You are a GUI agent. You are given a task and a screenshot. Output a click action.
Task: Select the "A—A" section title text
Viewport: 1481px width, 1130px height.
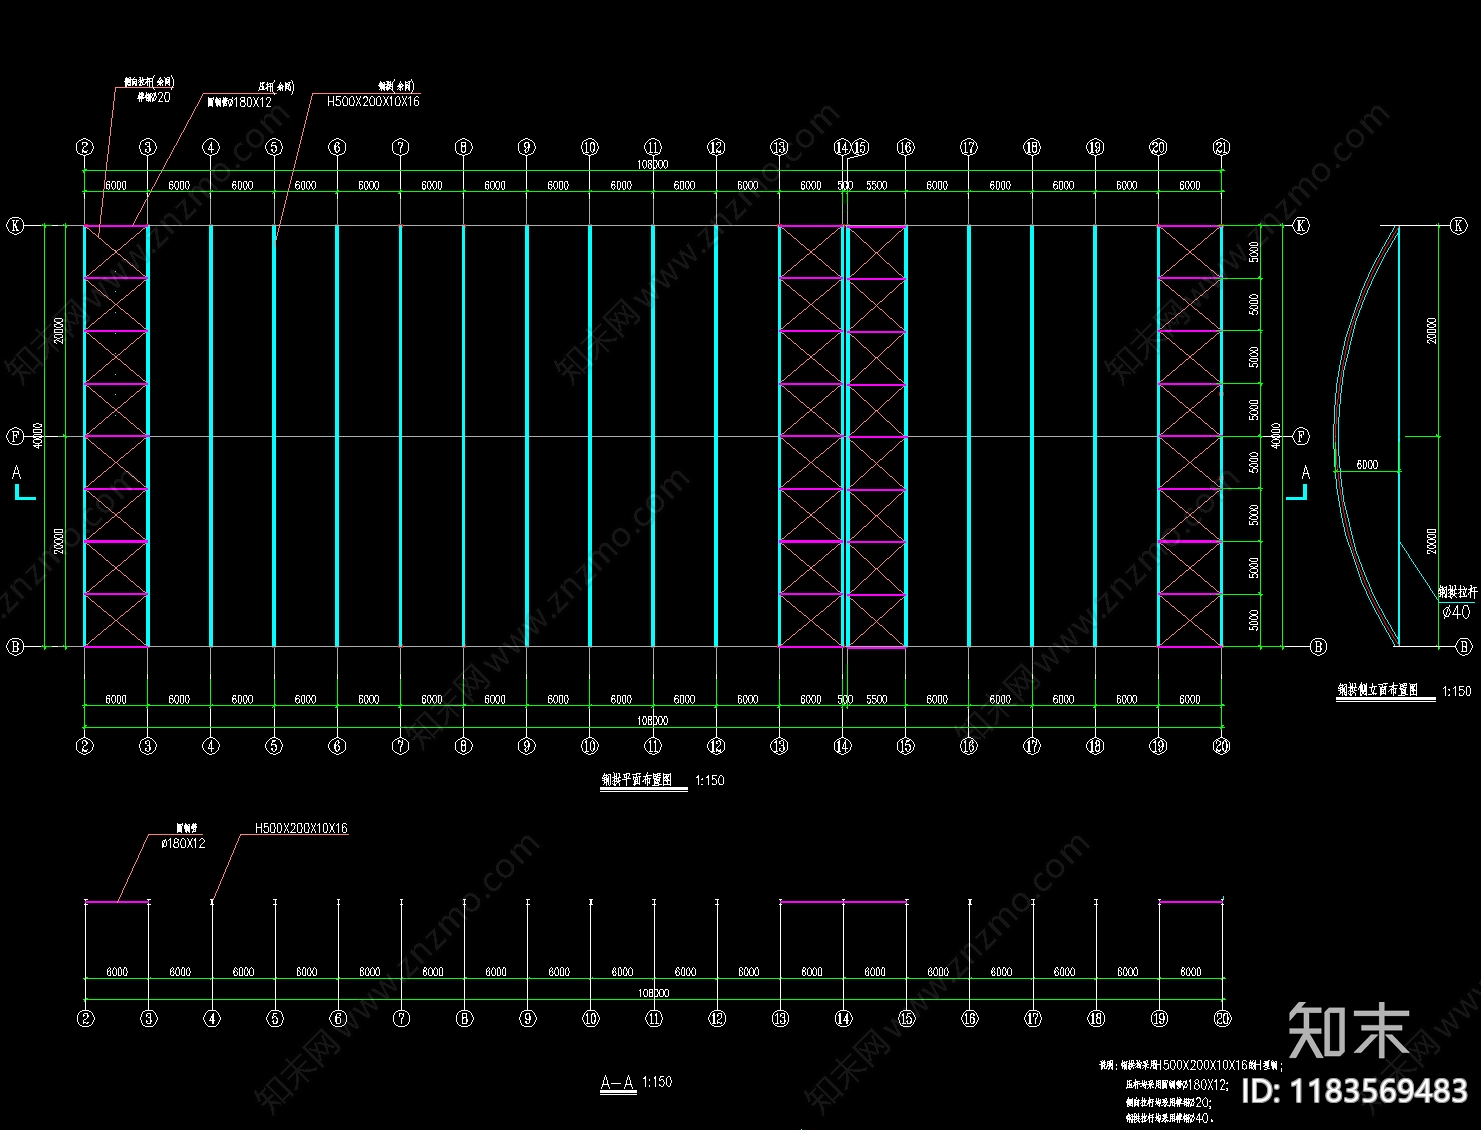point(617,1082)
